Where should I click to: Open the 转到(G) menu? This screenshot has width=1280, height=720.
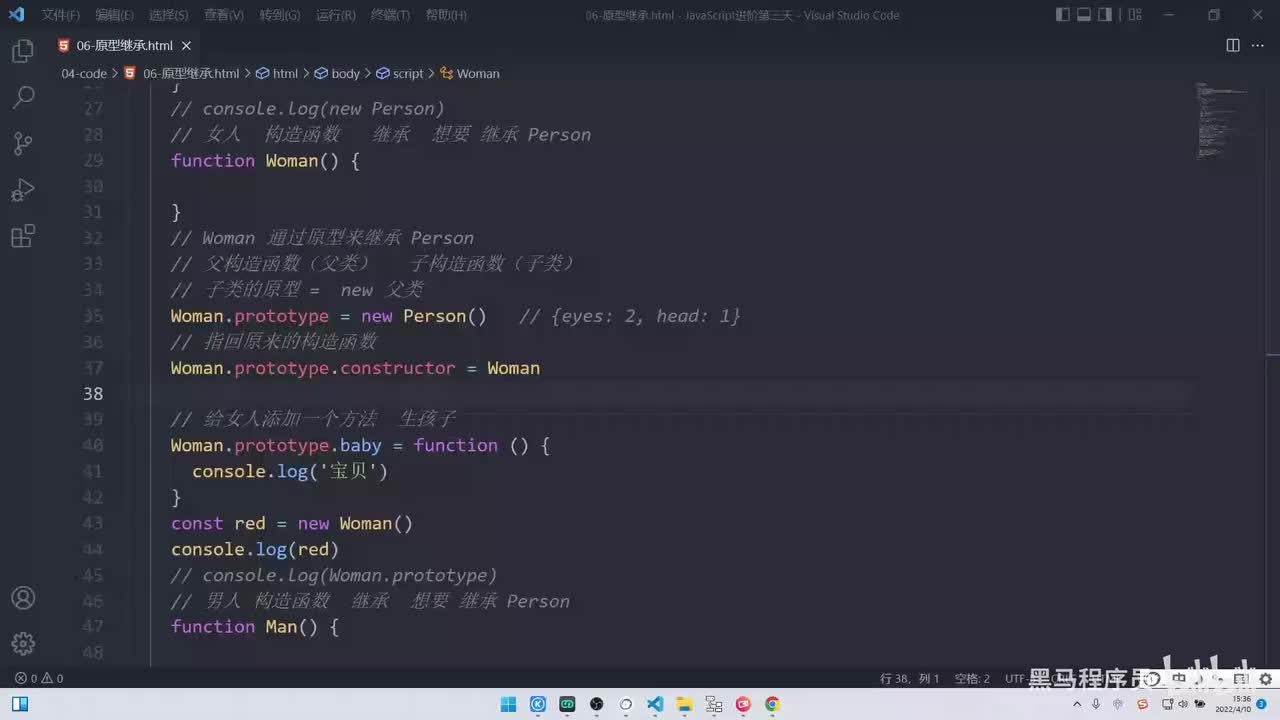279,15
